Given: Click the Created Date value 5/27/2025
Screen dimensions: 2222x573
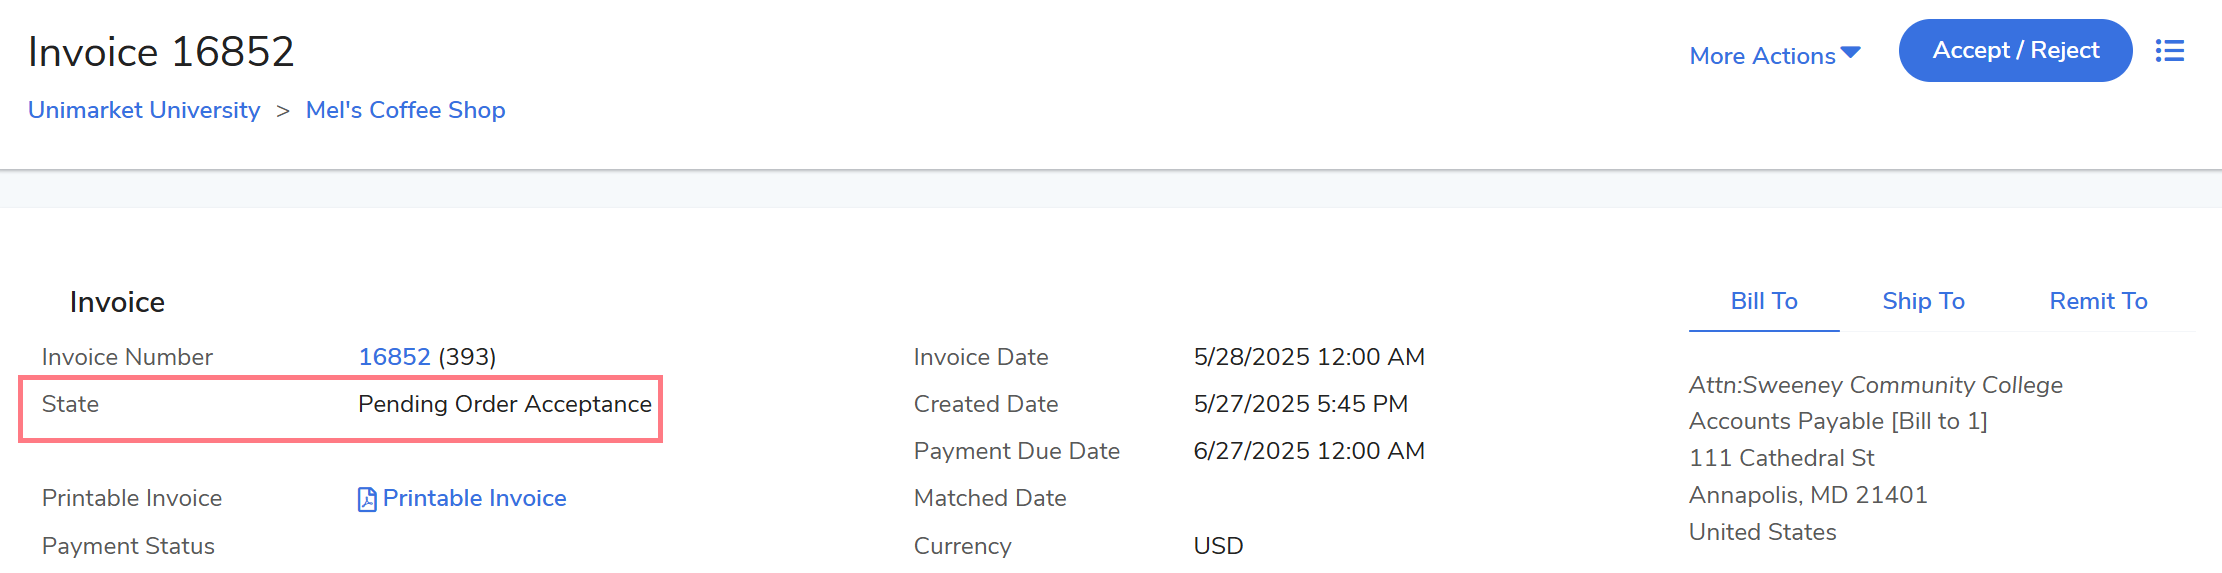Looking at the screenshot, I should tap(1300, 404).
